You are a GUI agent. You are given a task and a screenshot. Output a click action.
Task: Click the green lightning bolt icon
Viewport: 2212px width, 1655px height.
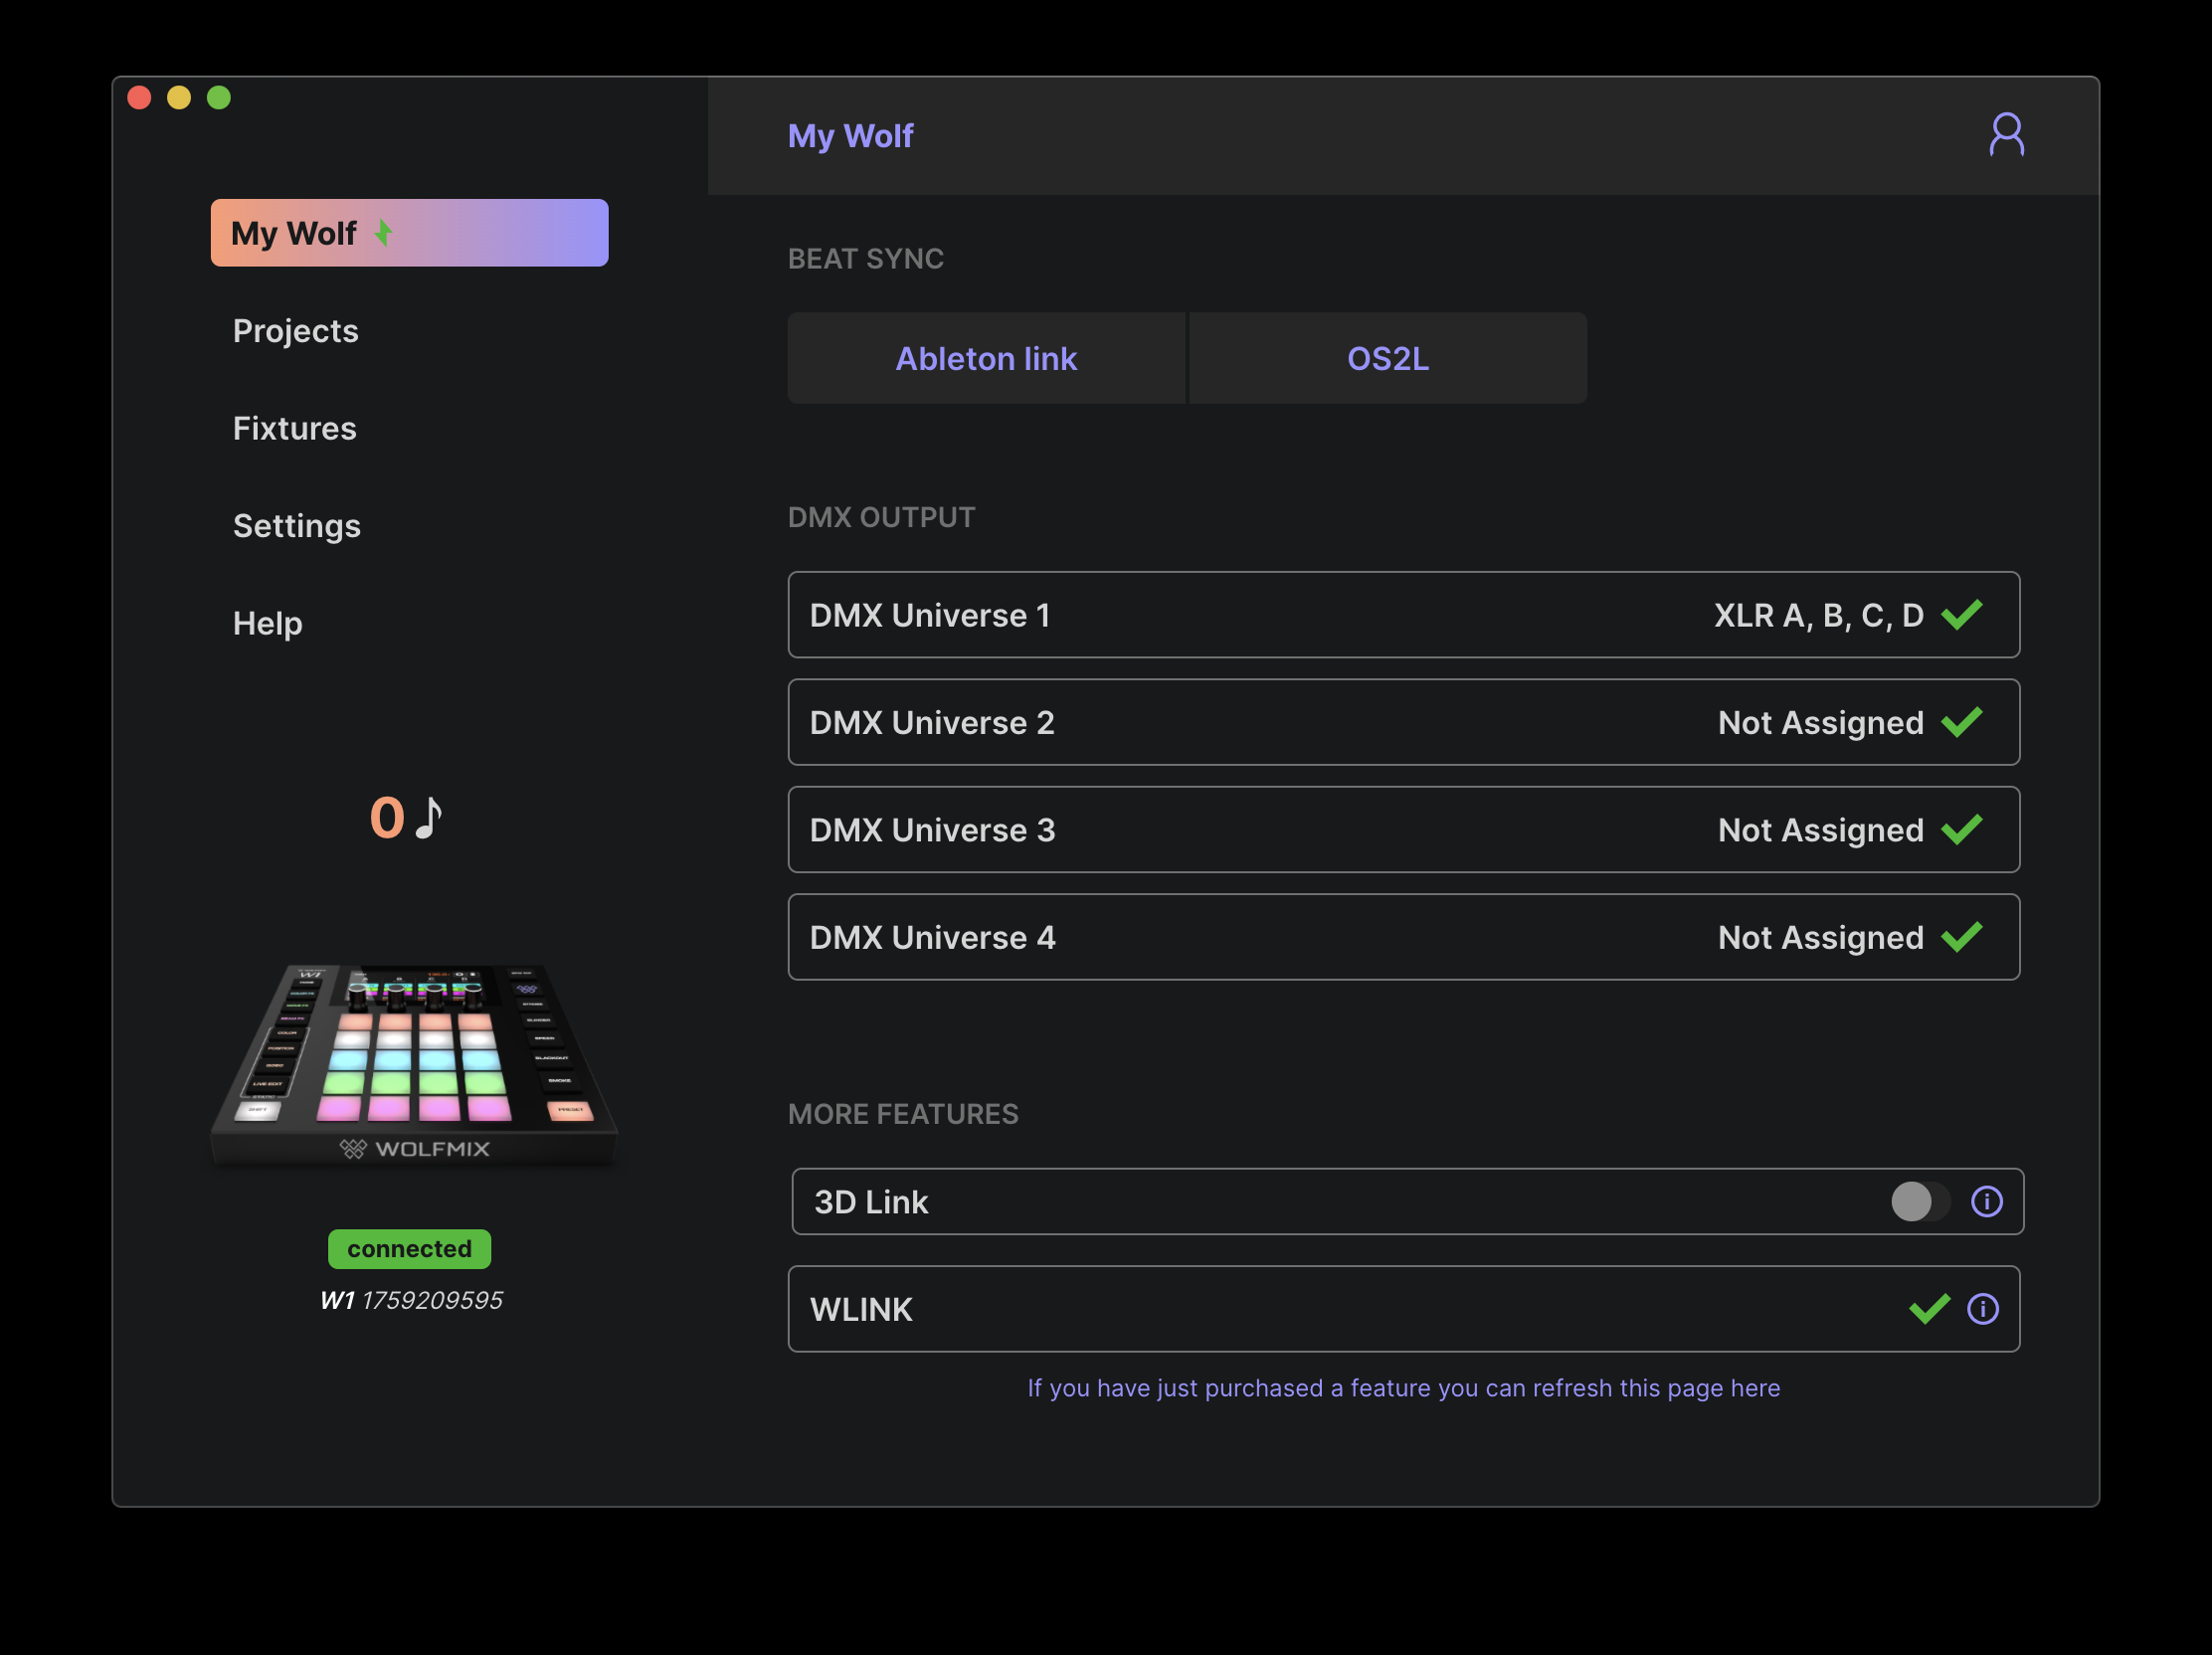tap(383, 233)
